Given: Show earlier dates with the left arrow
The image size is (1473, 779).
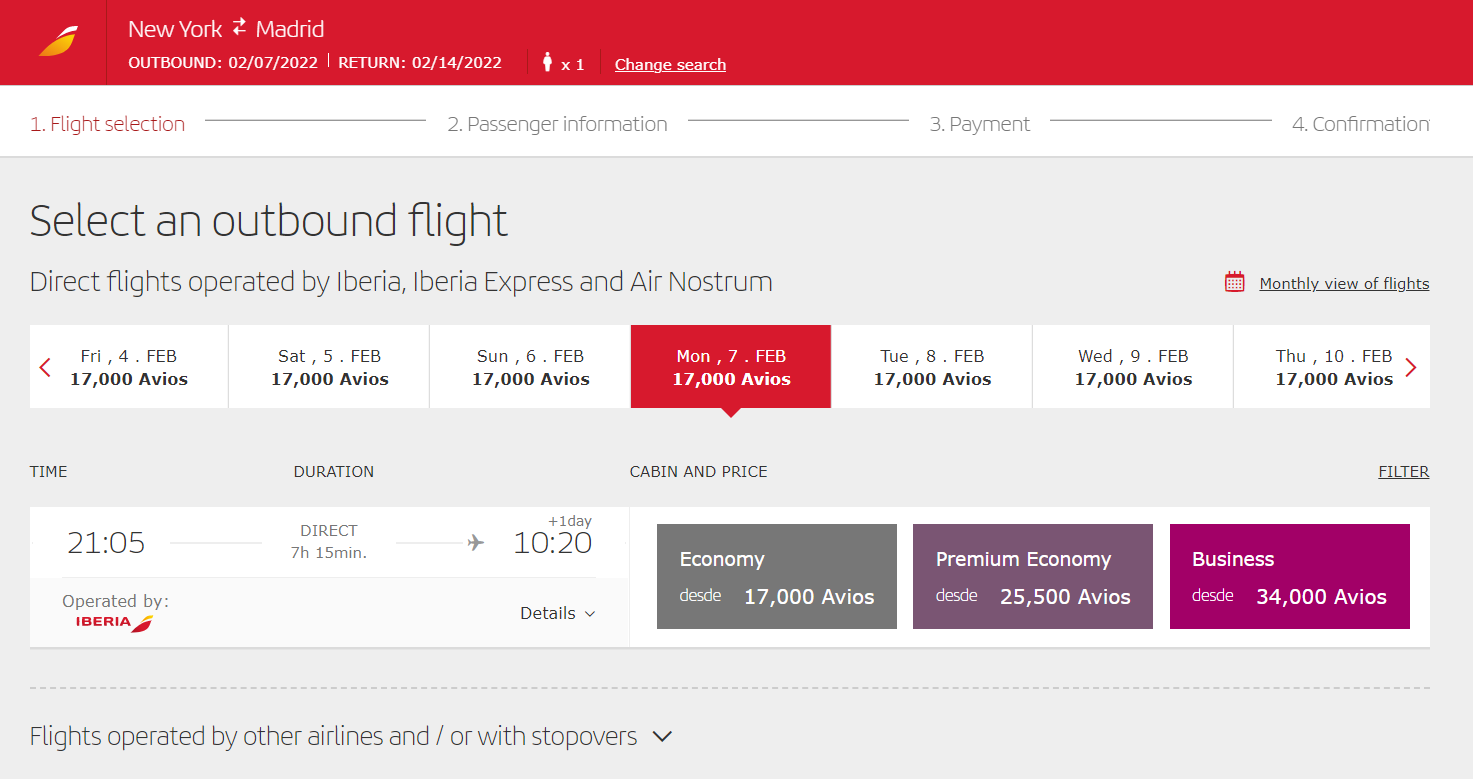Looking at the screenshot, I should pyautogui.click(x=45, y=367).
